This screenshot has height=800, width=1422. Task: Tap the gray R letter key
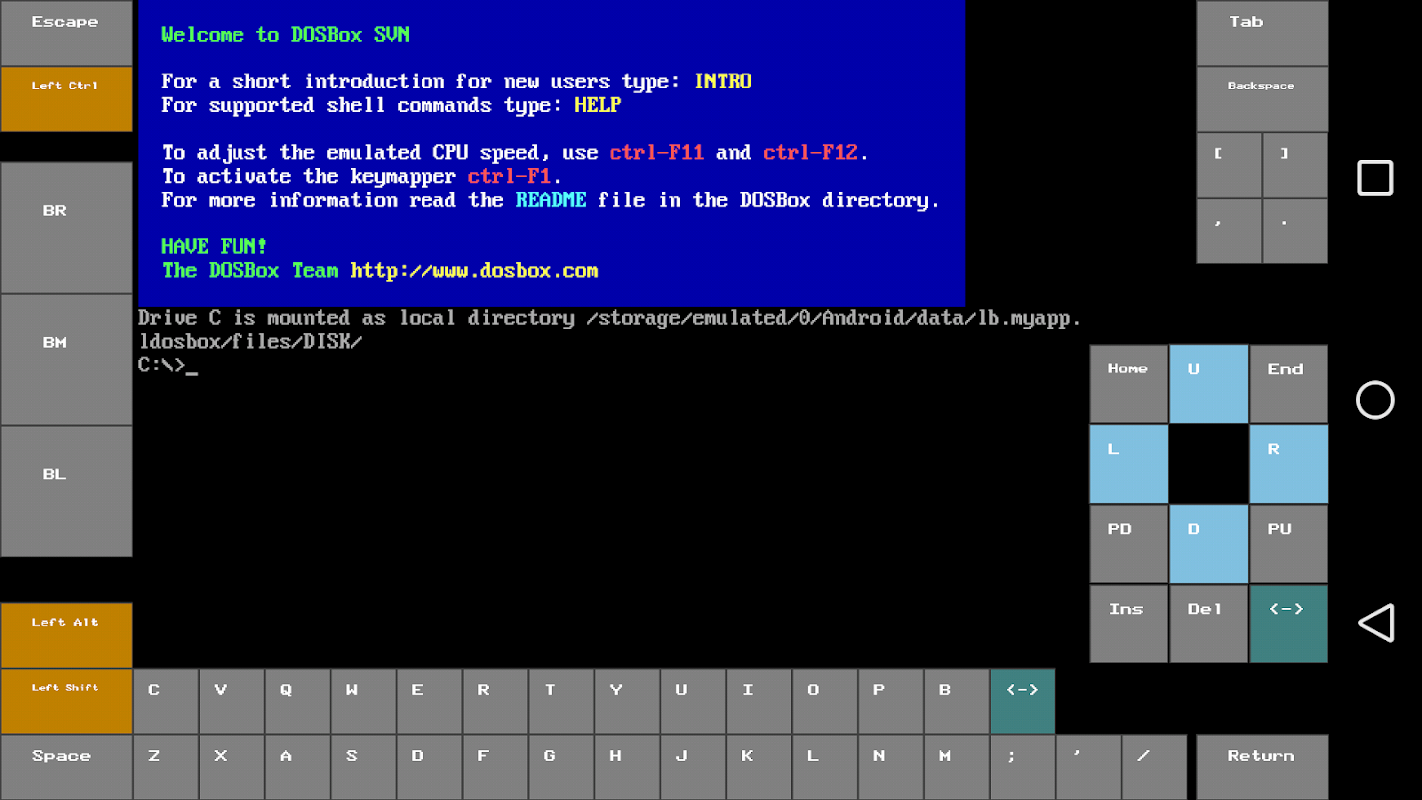click(x=496, y=701)
